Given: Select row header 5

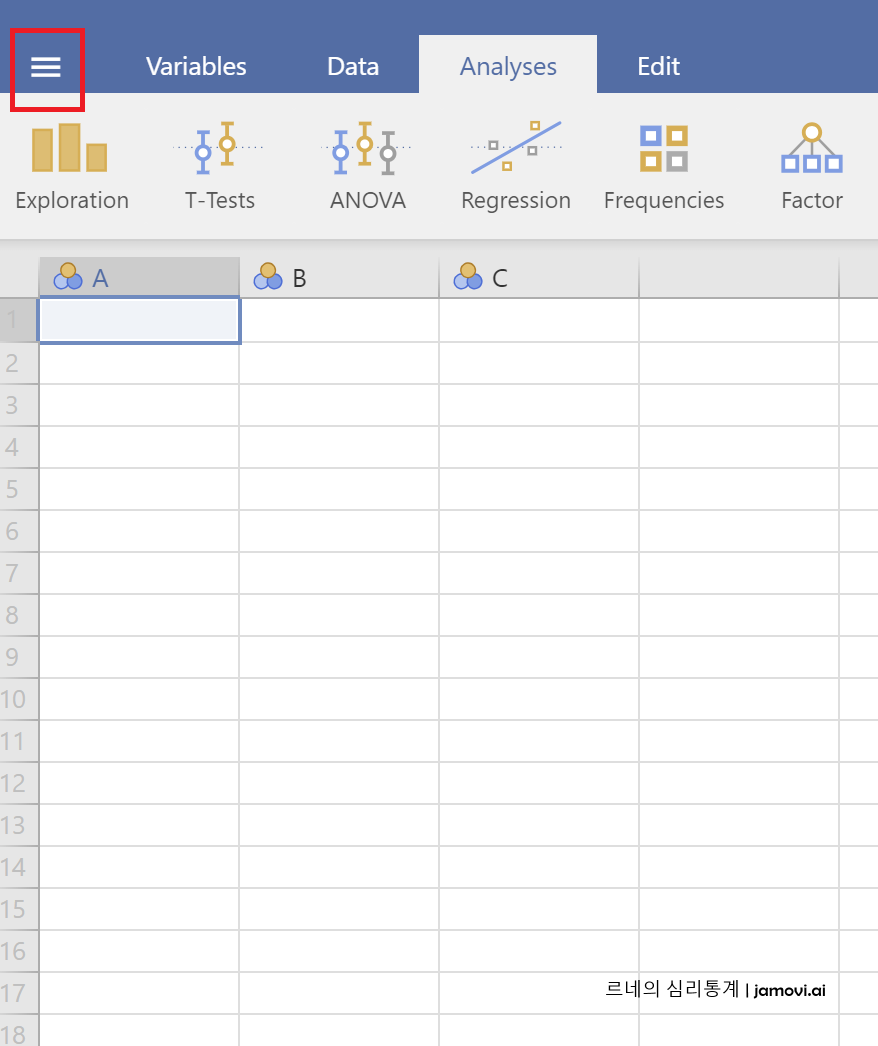Looking at the screenshot, I should pyautogui.click(x=19, y=489).
